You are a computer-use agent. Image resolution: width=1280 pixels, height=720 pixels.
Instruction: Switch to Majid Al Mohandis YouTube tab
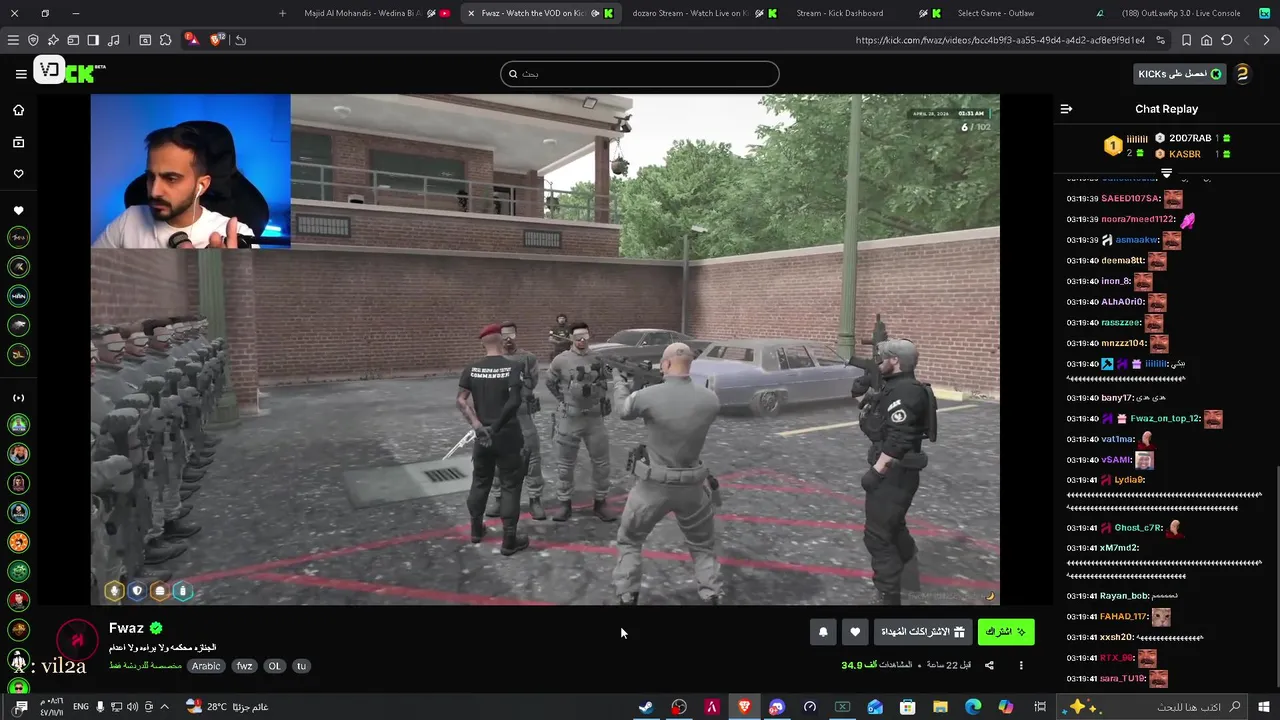(x=375, y=13)
